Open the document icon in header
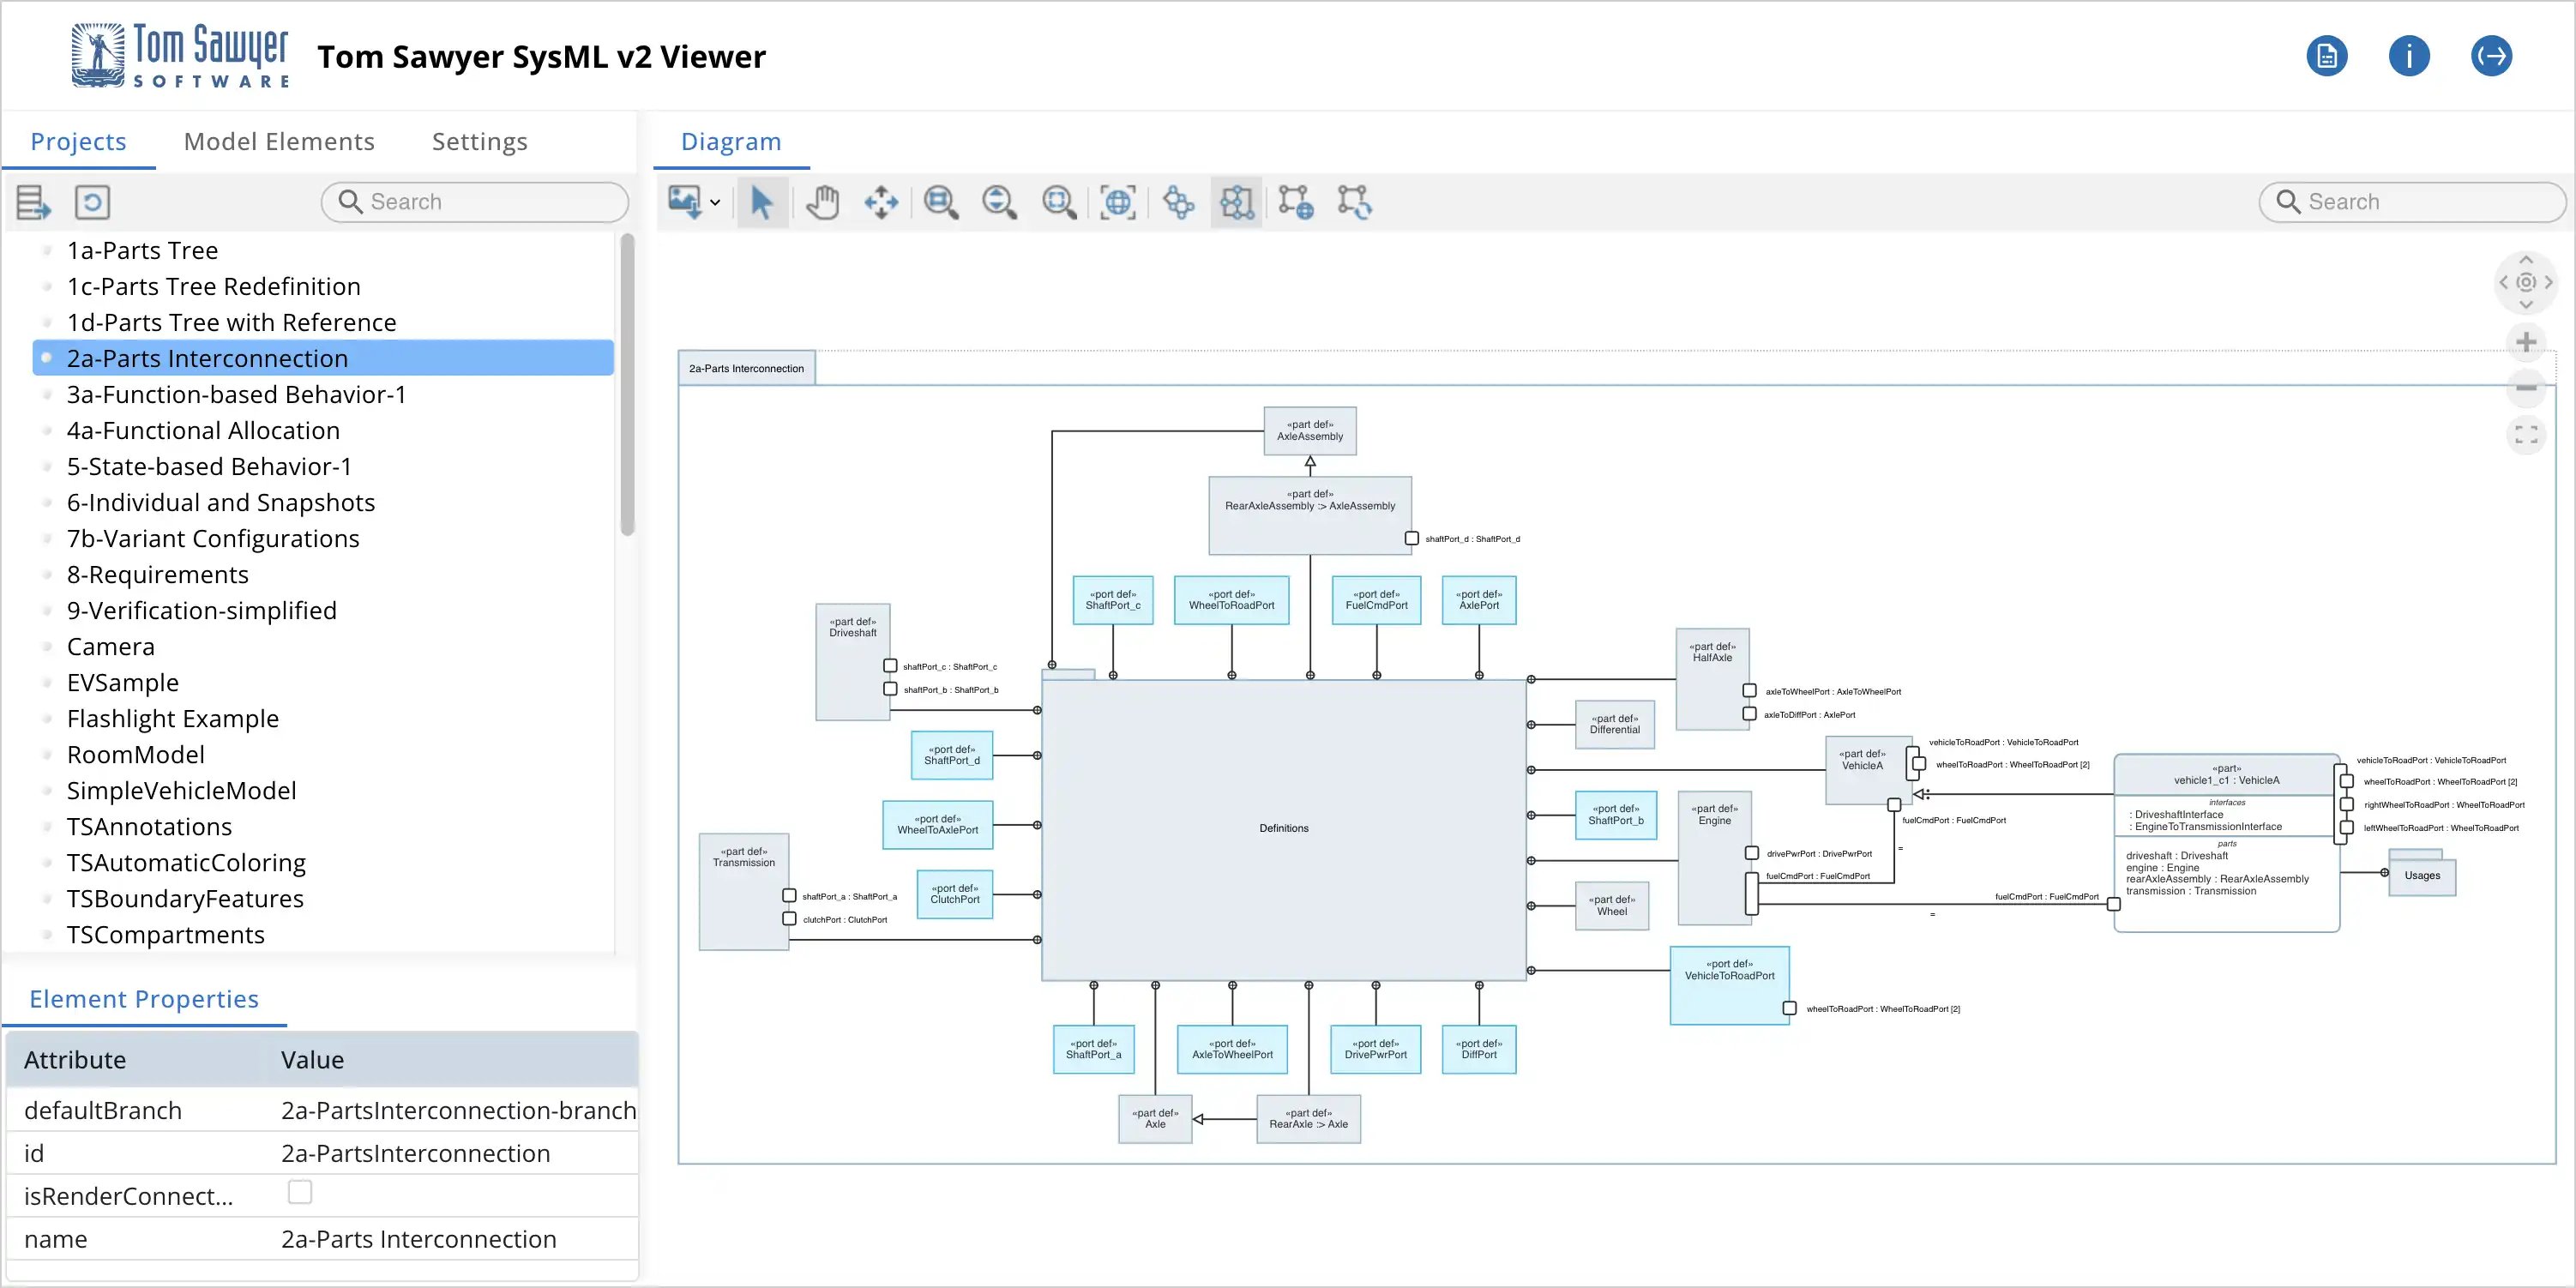Viewport: 2576px width, 1288px height. pos(2327,56)
